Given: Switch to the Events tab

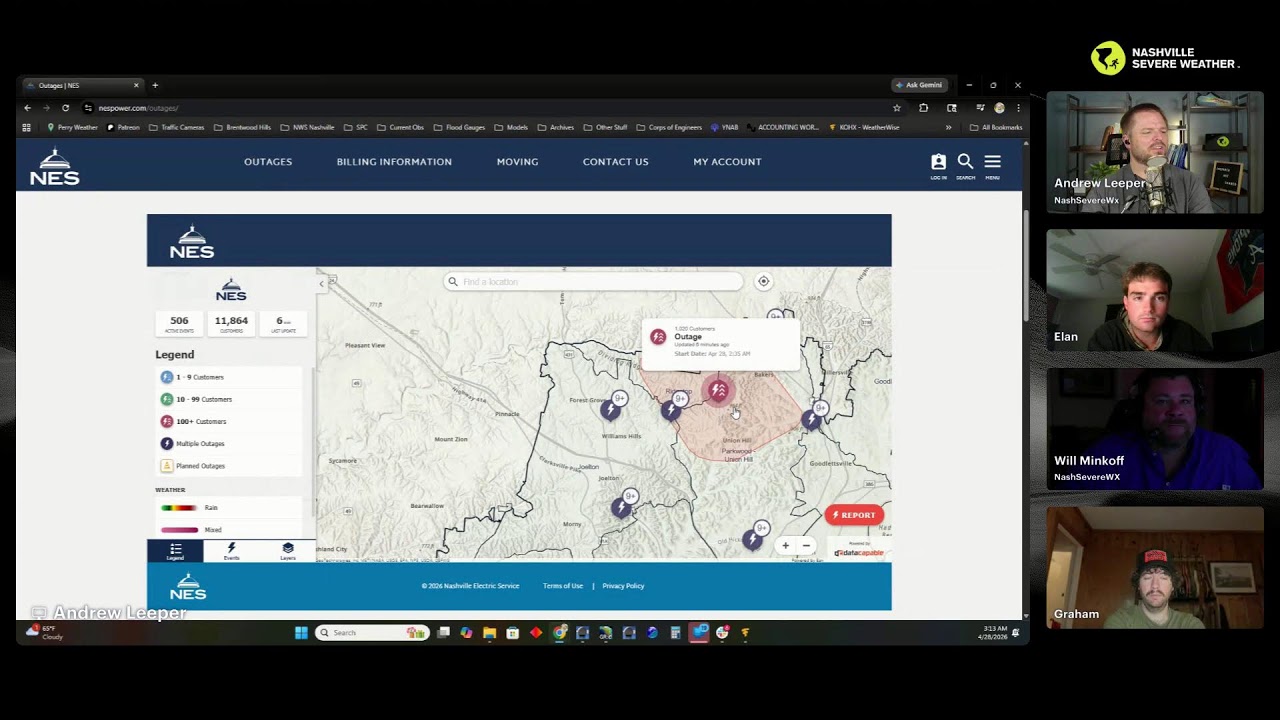Looking at the screenshot, I should point(231,551).
